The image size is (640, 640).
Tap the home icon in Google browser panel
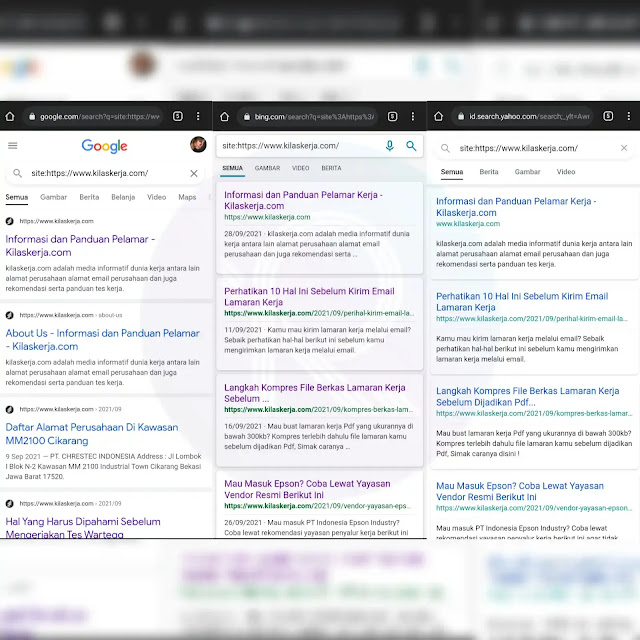click(10, 117)
